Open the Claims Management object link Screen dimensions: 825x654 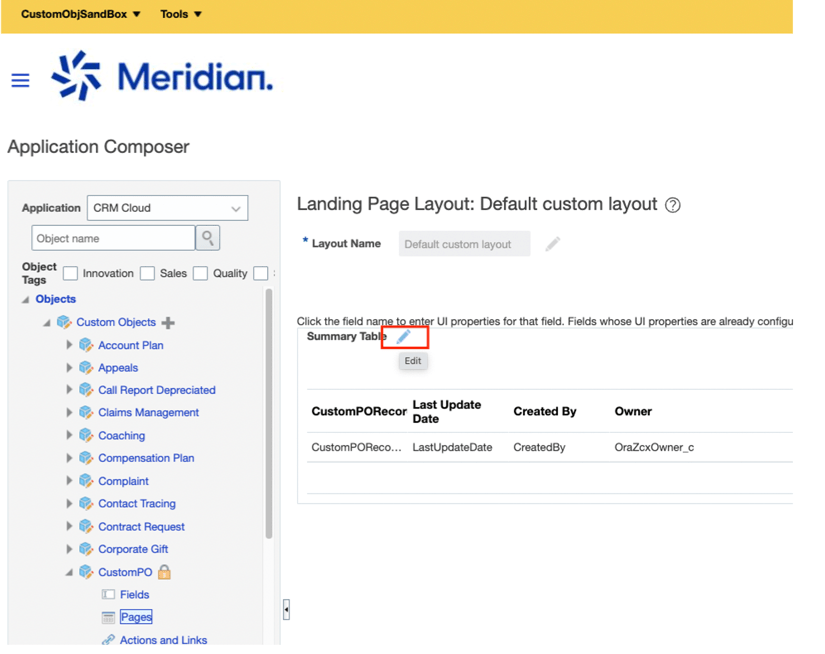coord(148,412)
